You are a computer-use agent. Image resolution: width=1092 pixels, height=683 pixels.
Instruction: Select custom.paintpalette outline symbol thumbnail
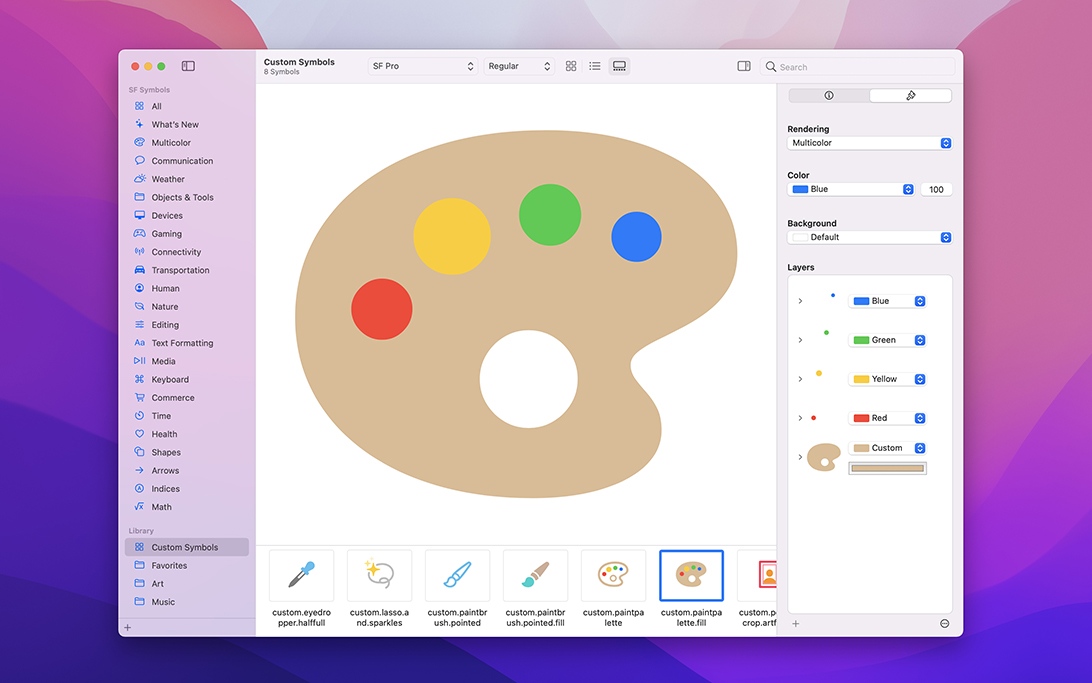click(614, 576)
